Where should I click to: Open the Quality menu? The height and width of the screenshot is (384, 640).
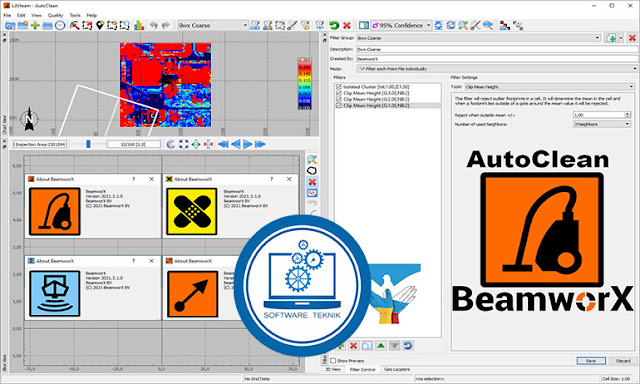(x=56, y=15)
